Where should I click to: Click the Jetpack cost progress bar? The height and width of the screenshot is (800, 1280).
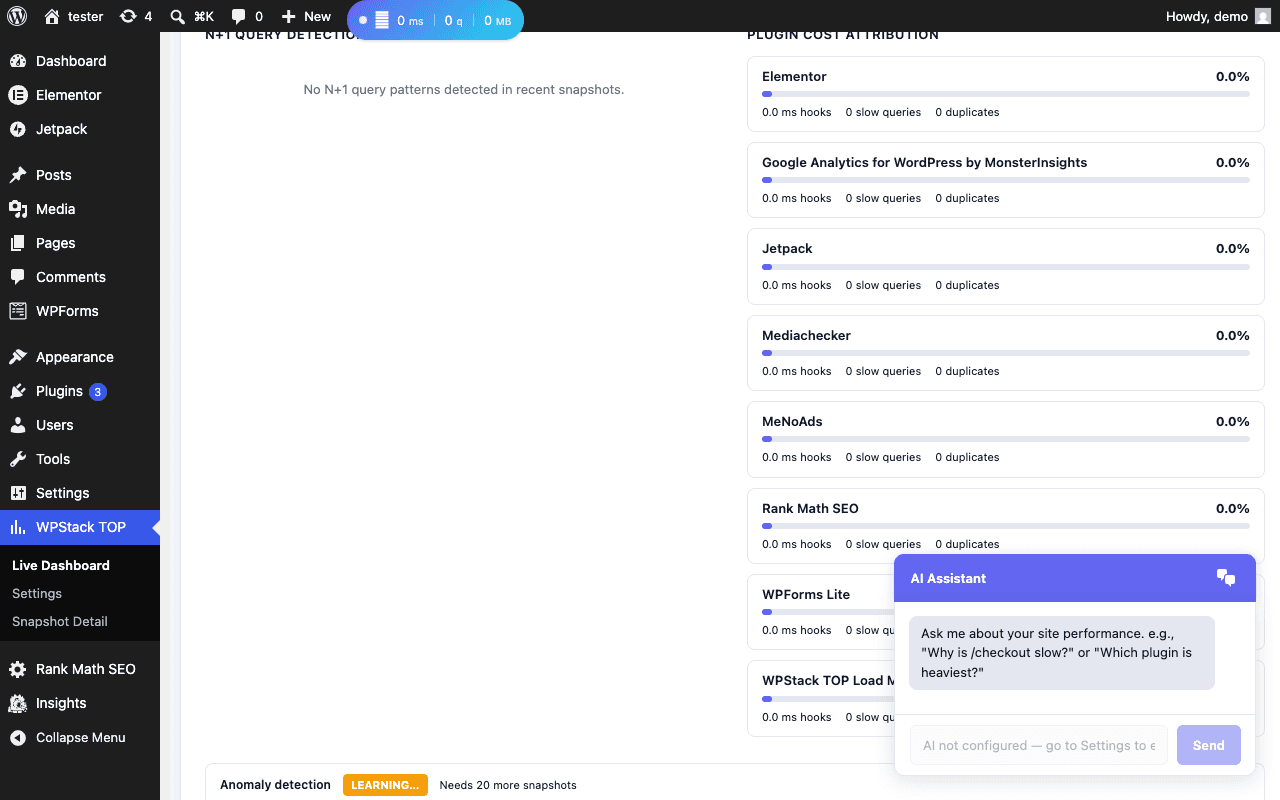pyautogui.click(x=1006, y=267)
